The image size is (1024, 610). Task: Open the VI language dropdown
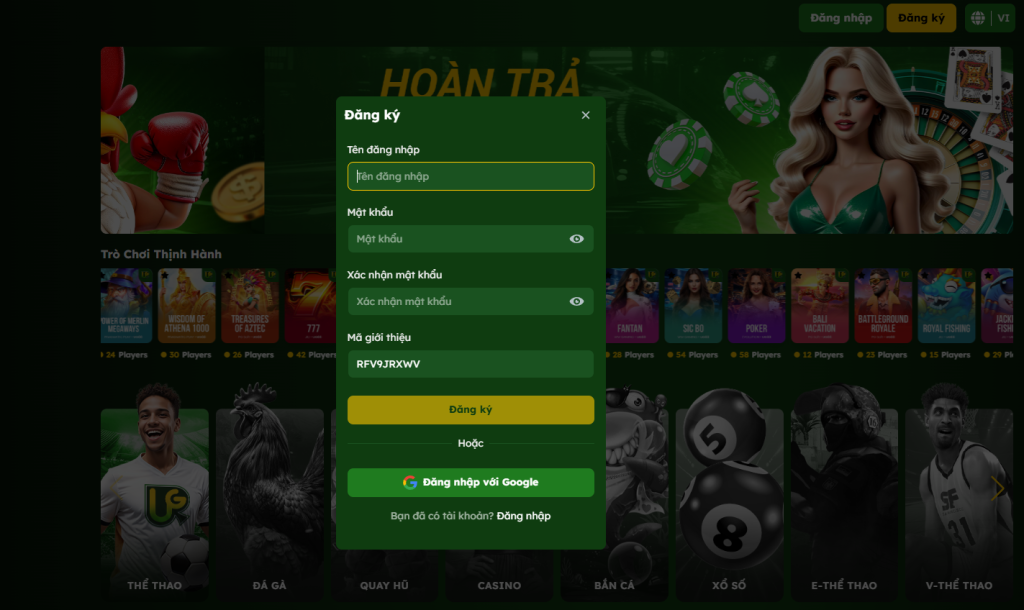click(1003, 18)
